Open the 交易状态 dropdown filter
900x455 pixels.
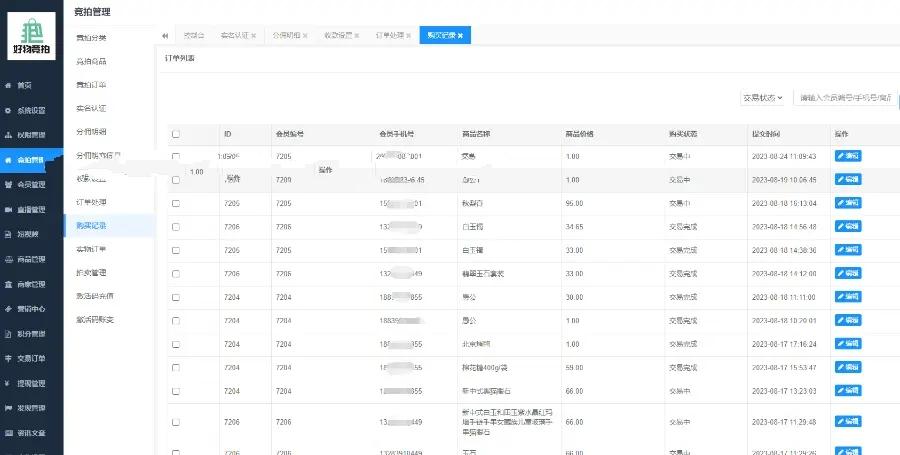pyautogui.click(x=762, y=98)
